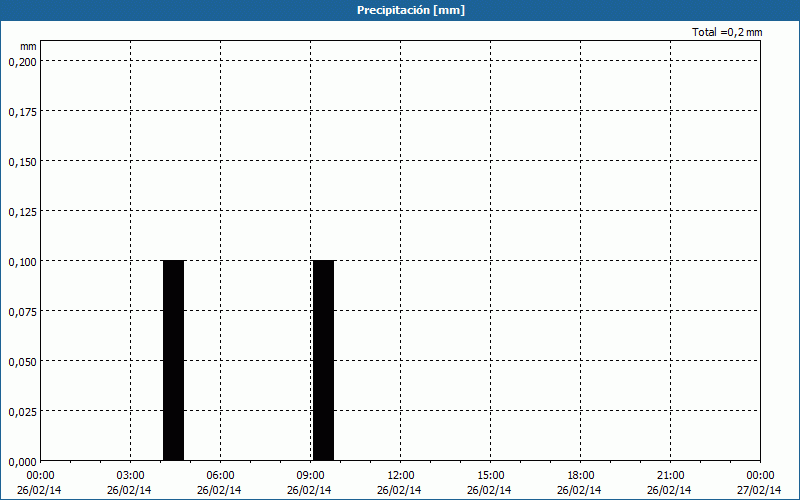Click the 0,000 y-axis value
Viewport: 800px width, 500px height.
coord(22,462)
